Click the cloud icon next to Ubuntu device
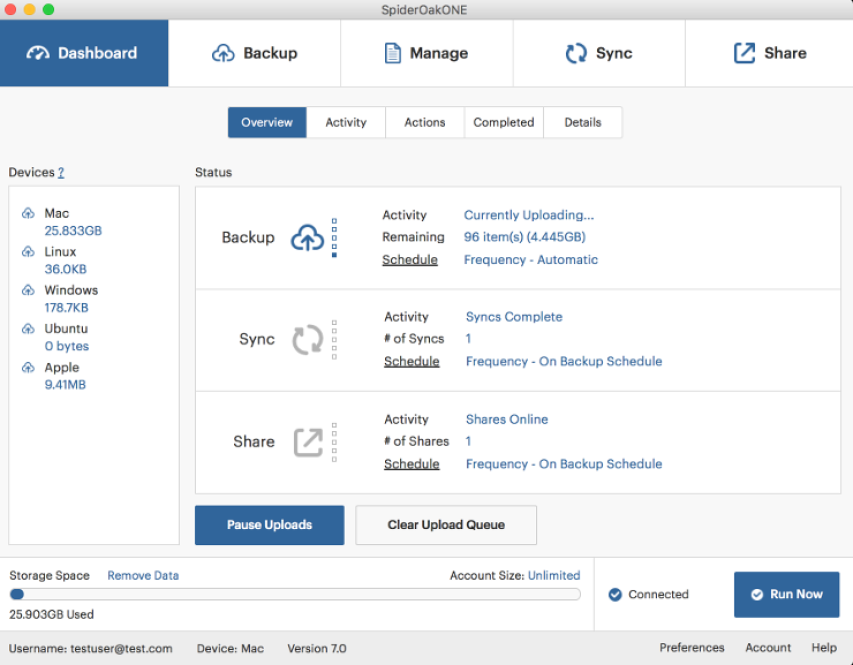Image resolution: width=853 pixels, height=665 pixels. coord(28,329)
